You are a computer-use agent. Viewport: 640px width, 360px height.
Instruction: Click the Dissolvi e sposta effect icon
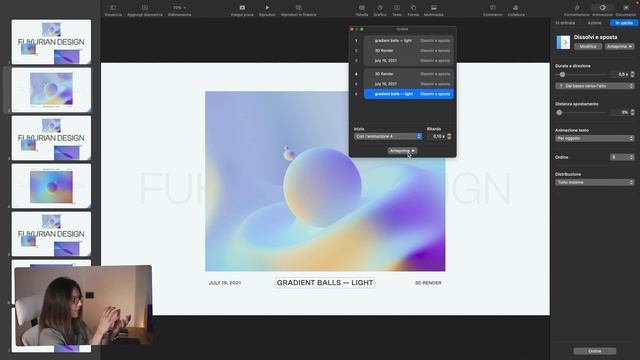(563, 42)
